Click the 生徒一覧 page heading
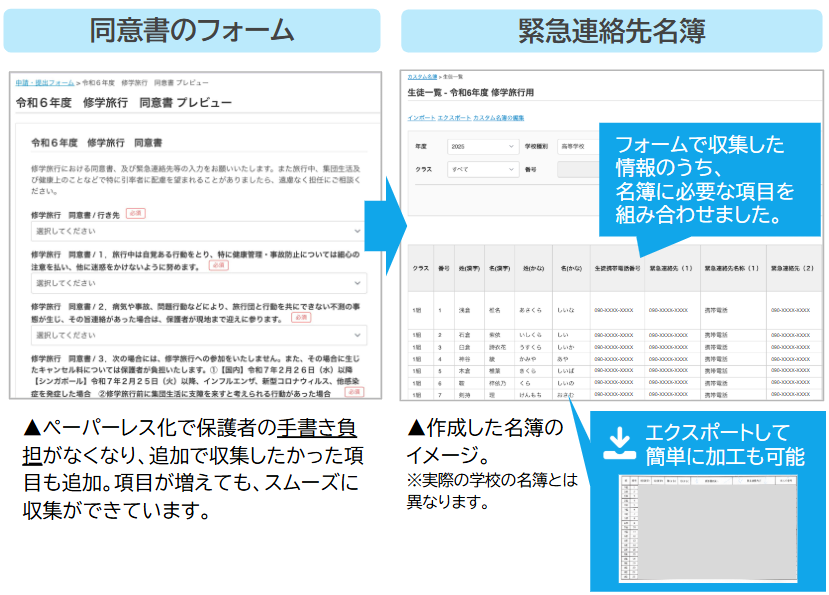829x595 pixels. (471, 93)
